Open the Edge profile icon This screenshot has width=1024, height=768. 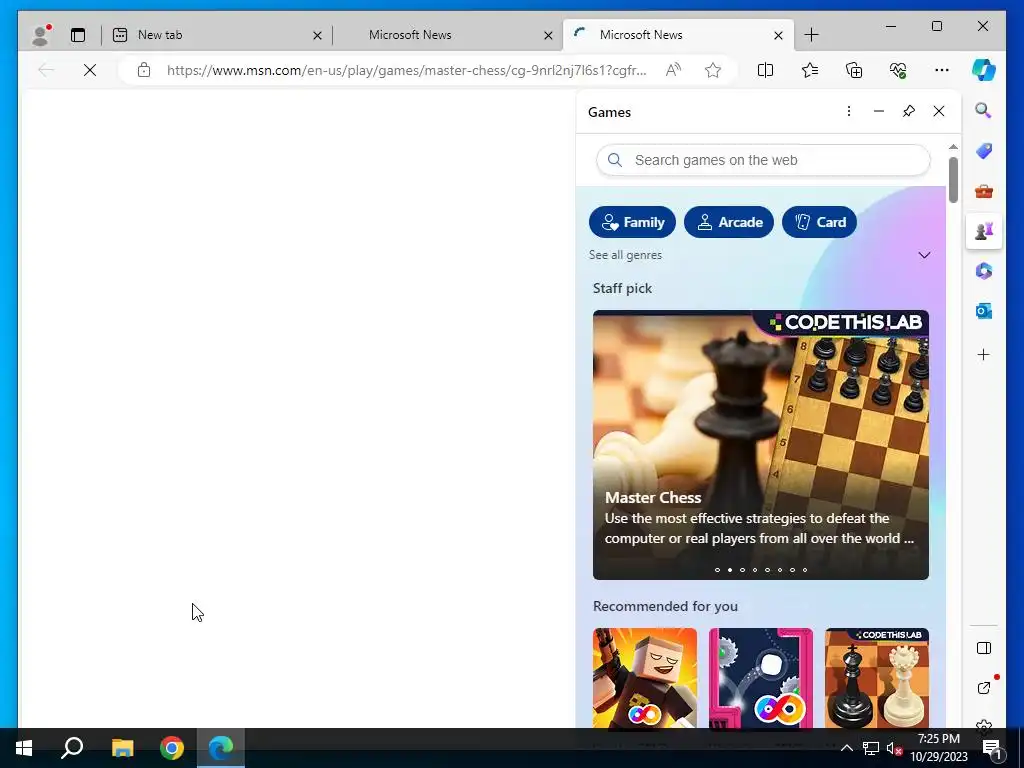pos(41,35)
